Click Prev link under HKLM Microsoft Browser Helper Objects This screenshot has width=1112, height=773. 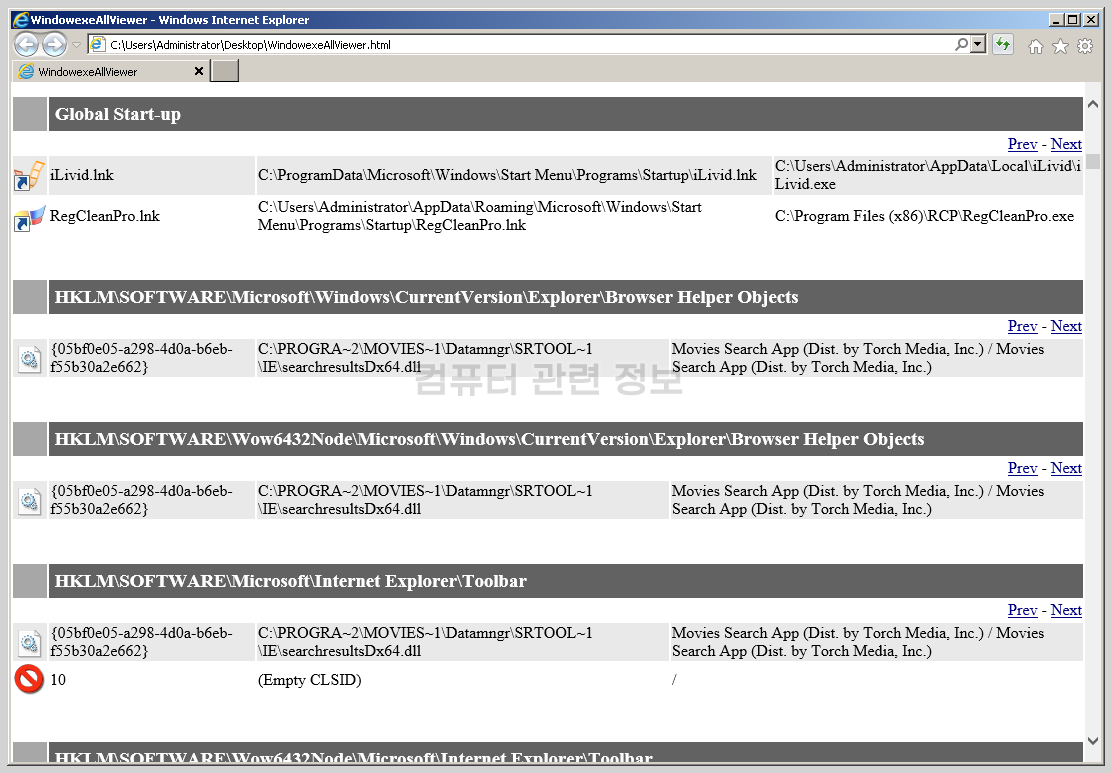click(1022, 326)
